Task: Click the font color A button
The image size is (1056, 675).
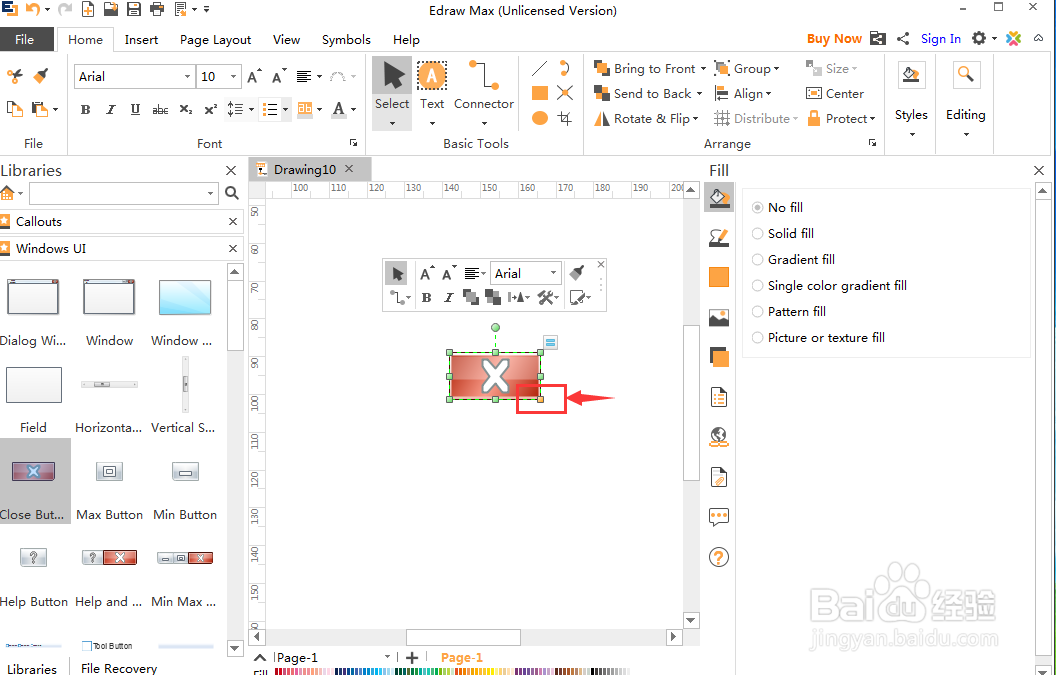Action: [x=339, y=109]
